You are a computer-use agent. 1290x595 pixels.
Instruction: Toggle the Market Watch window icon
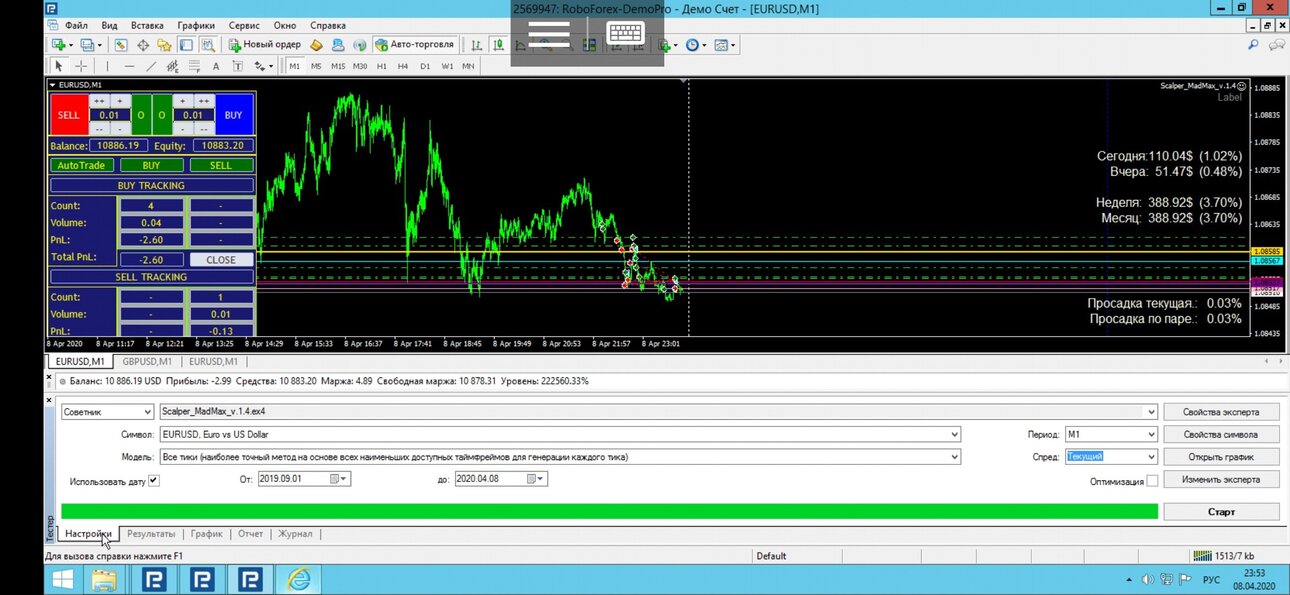pyautogui.click(x=121, y=45)
